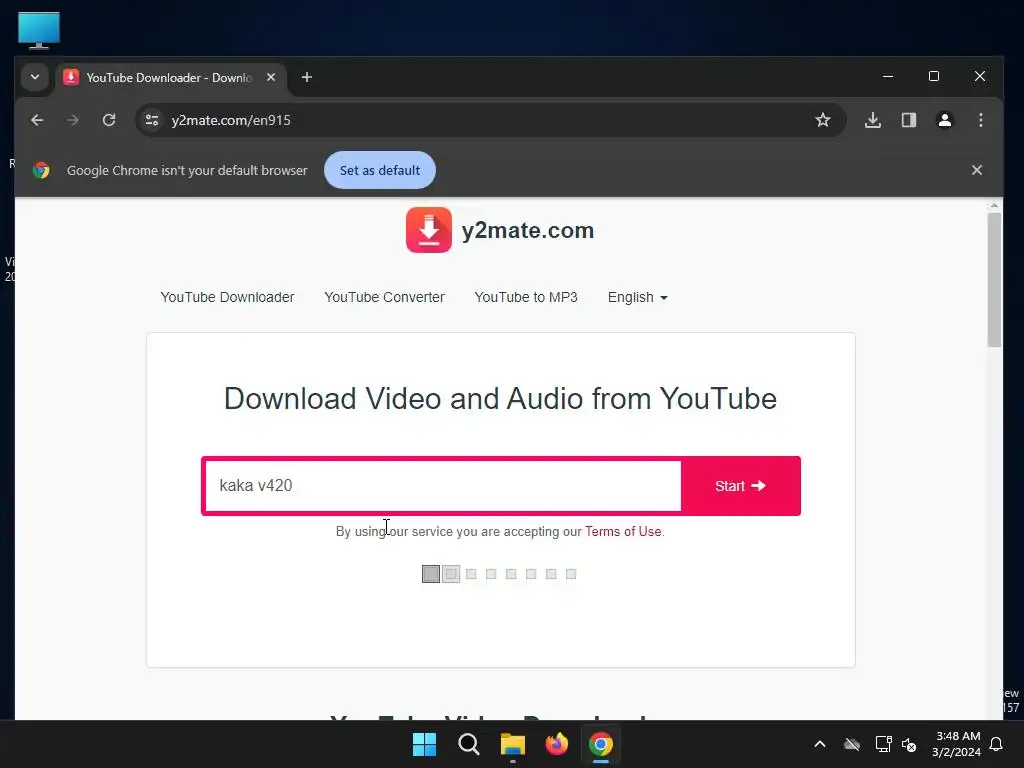Toggle the Chrome side panel icon
The image size is (1024, 768).
point(908,120)
